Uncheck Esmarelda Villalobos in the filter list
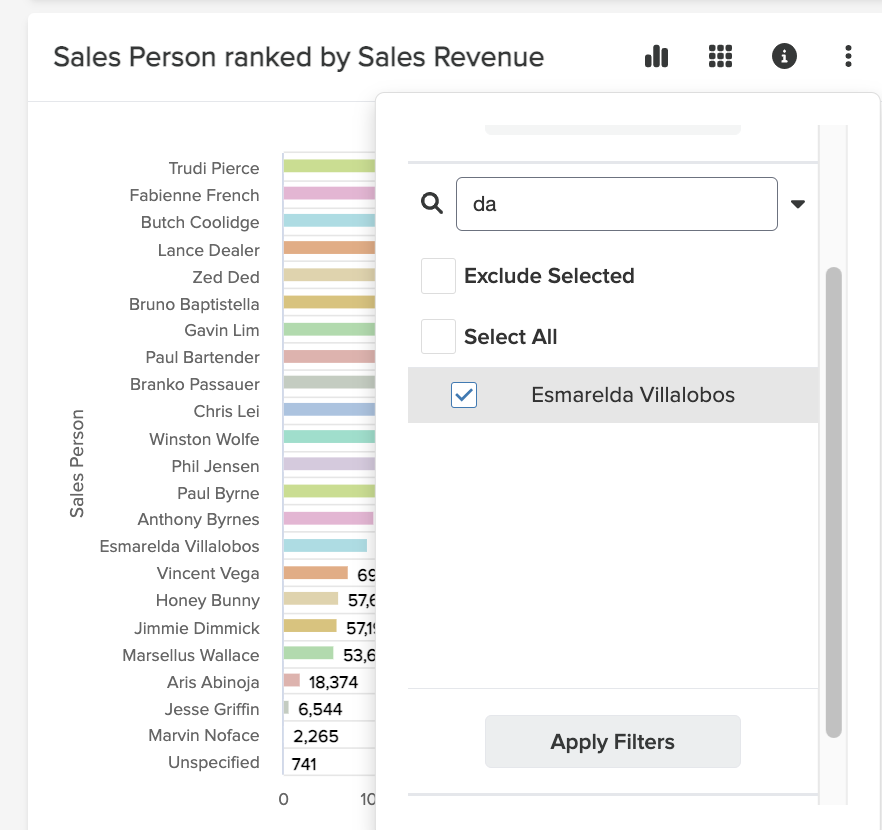The image size is (882, 830). 464,395
